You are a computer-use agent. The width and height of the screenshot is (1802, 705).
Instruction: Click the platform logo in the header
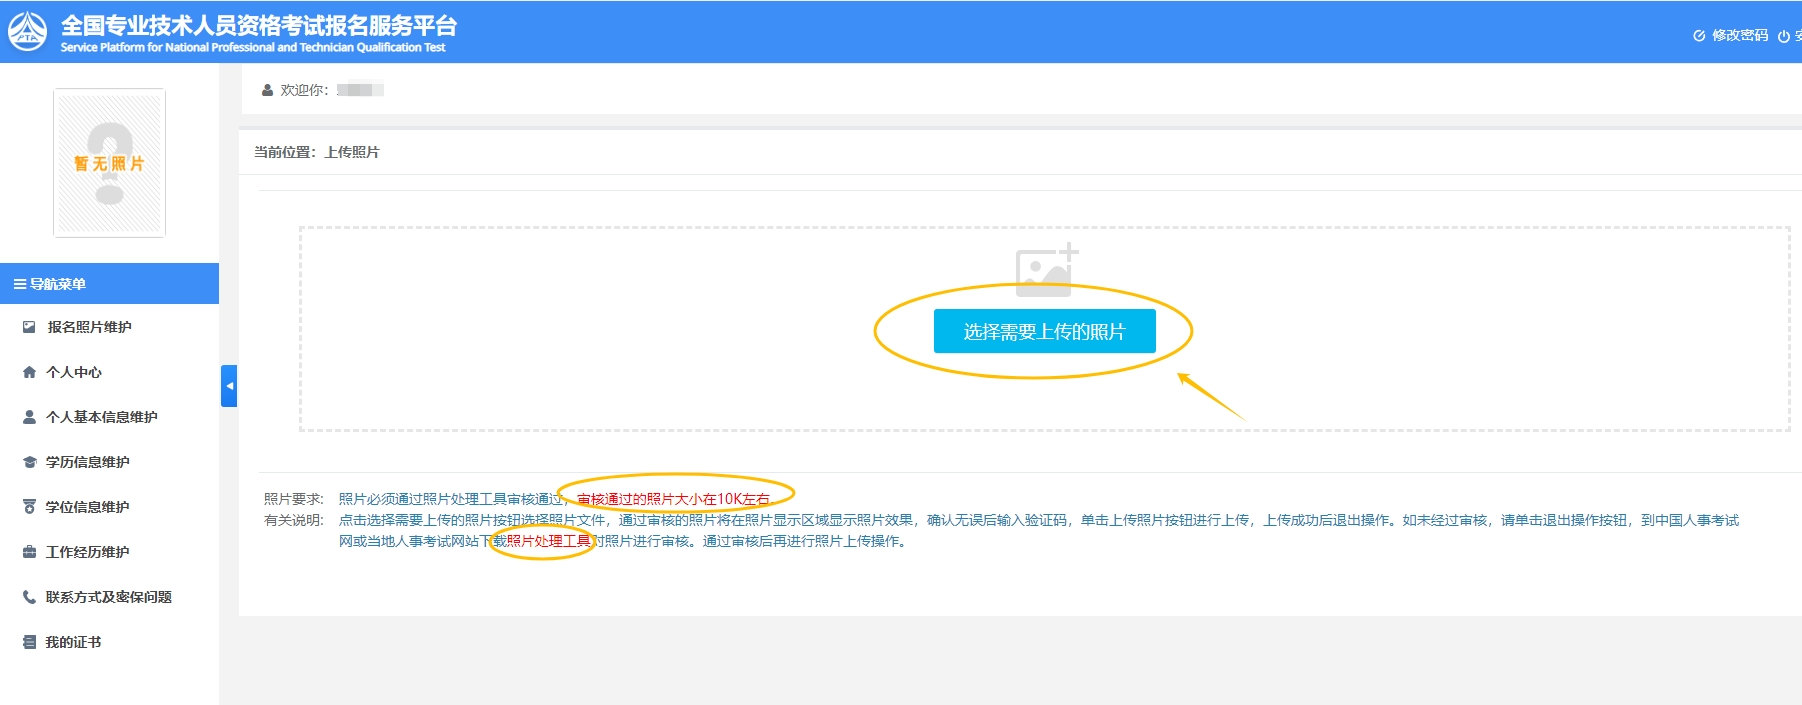[x=27, y=31]
